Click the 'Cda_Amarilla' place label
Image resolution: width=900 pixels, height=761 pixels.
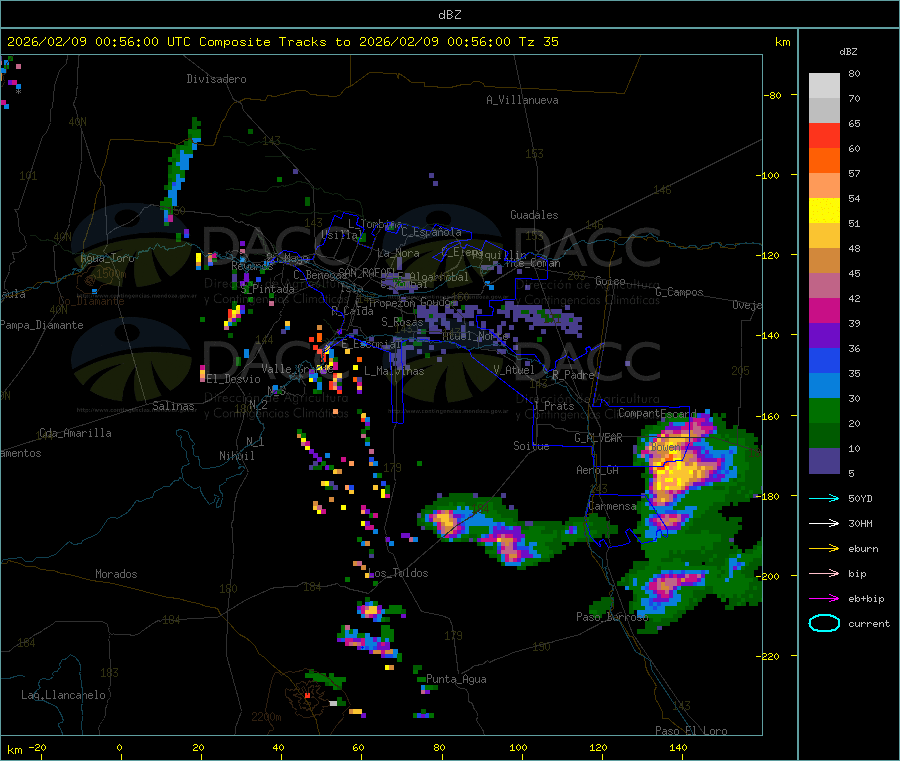(x=75, y=433)
